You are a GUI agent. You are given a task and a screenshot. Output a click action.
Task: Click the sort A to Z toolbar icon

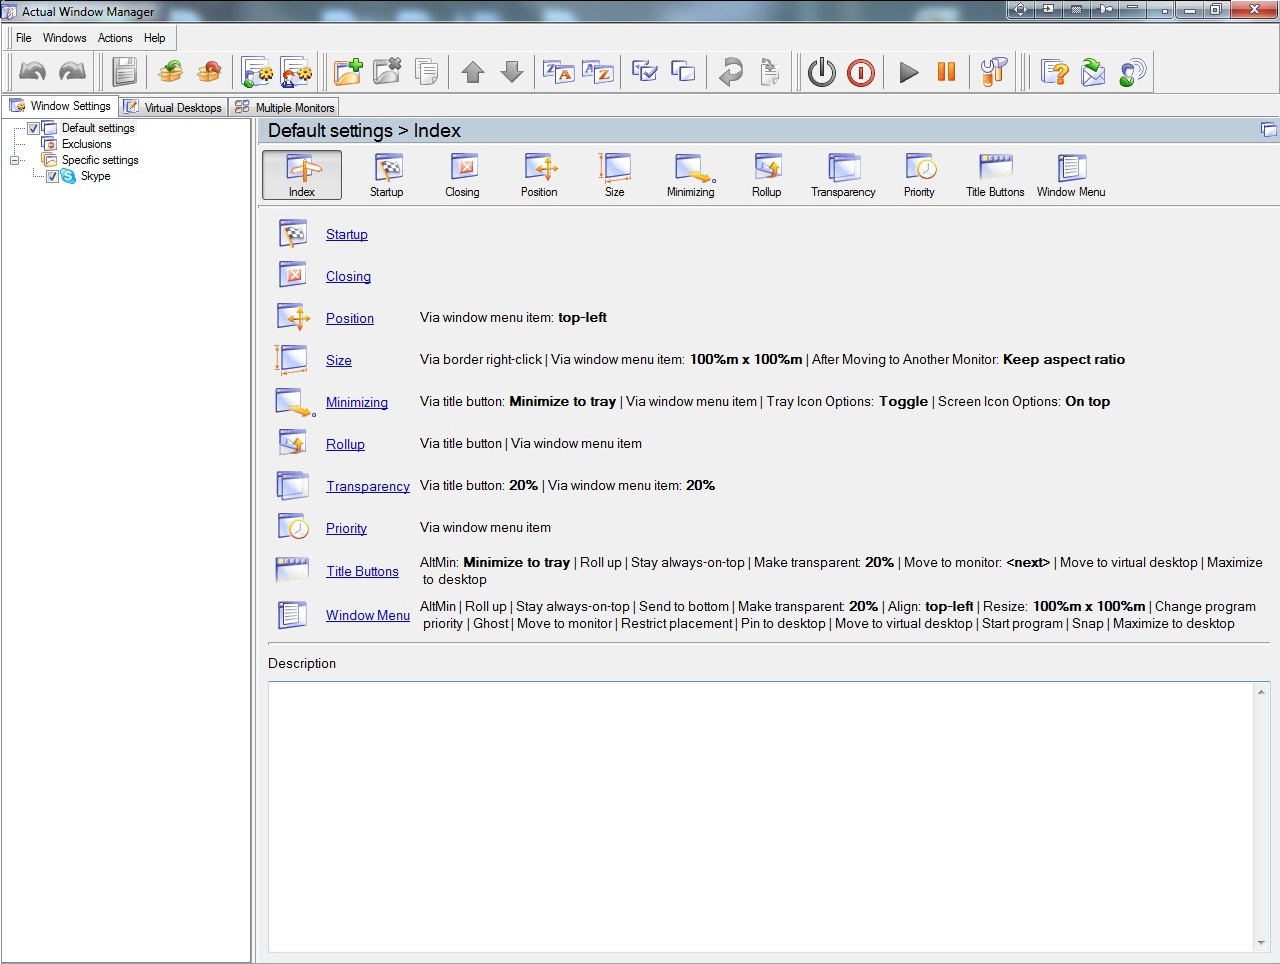tap(597, 72)
